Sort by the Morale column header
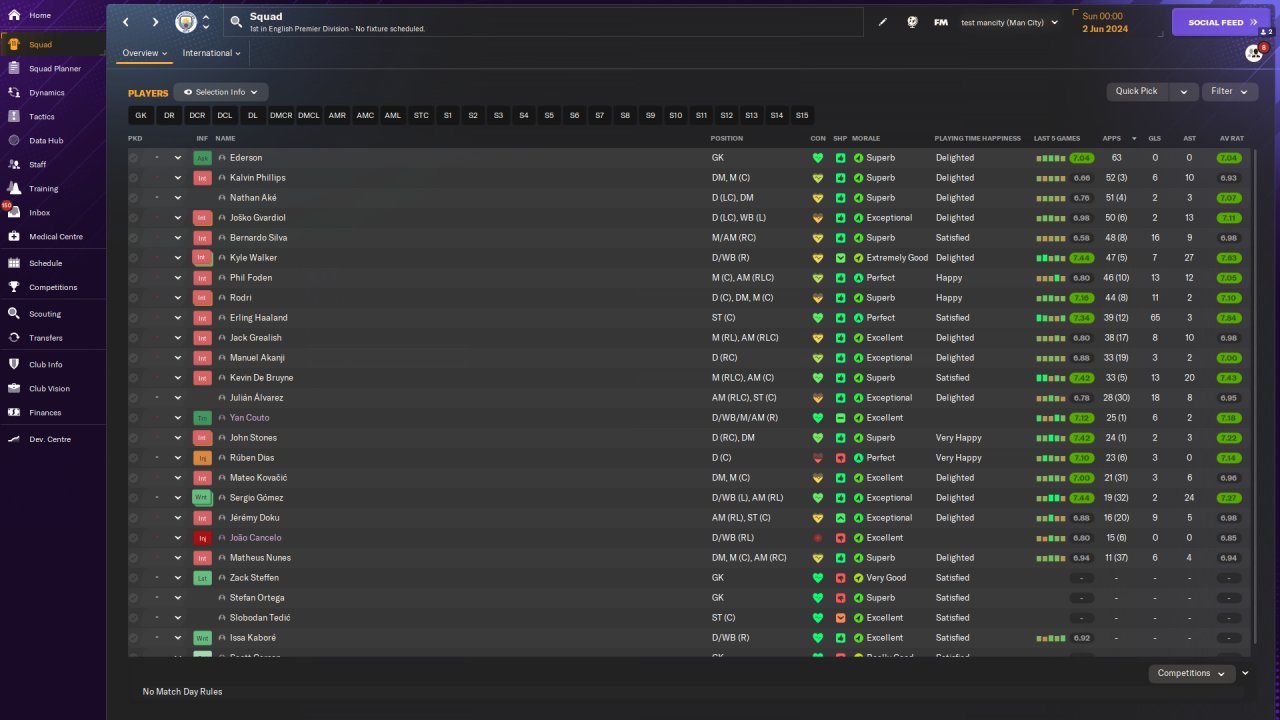Viewport: 1280px width, 720px height. [x=866, y=138]
